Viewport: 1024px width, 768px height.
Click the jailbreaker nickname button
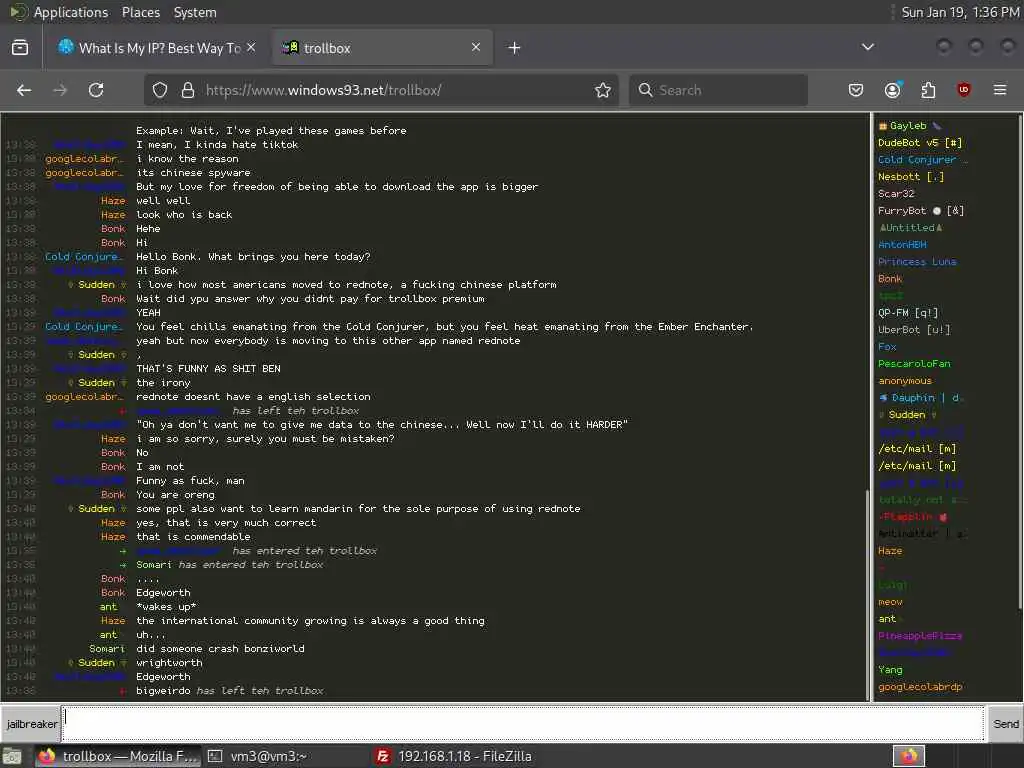[31, 724]
